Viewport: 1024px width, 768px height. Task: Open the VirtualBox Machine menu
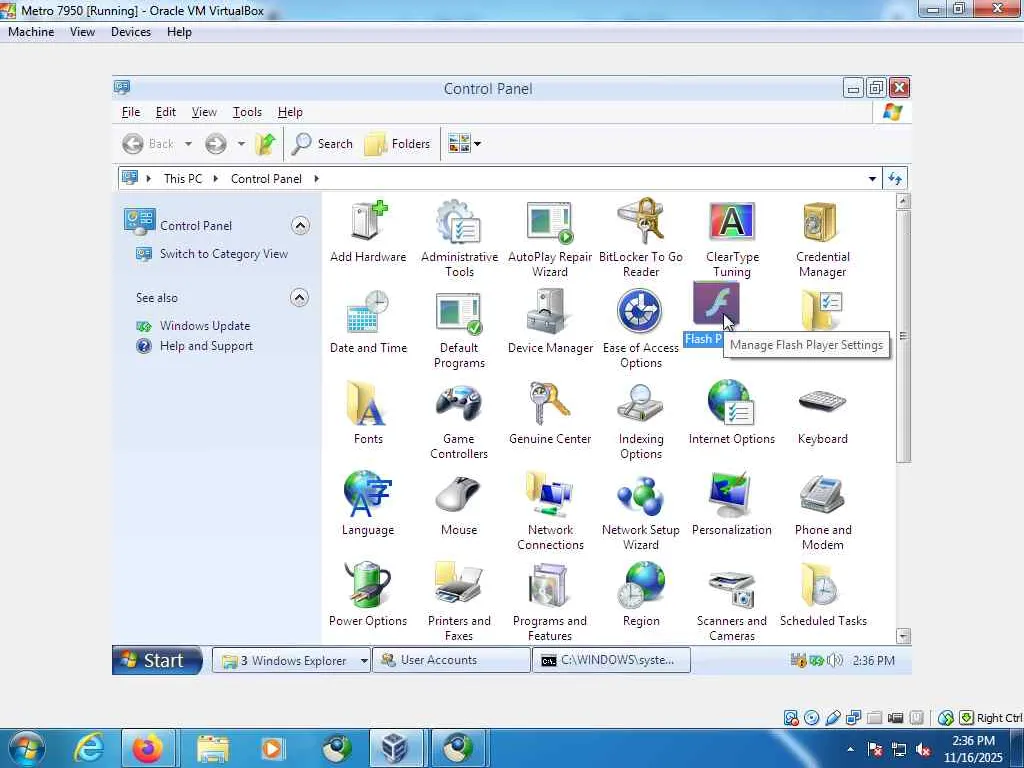(31, 32)
